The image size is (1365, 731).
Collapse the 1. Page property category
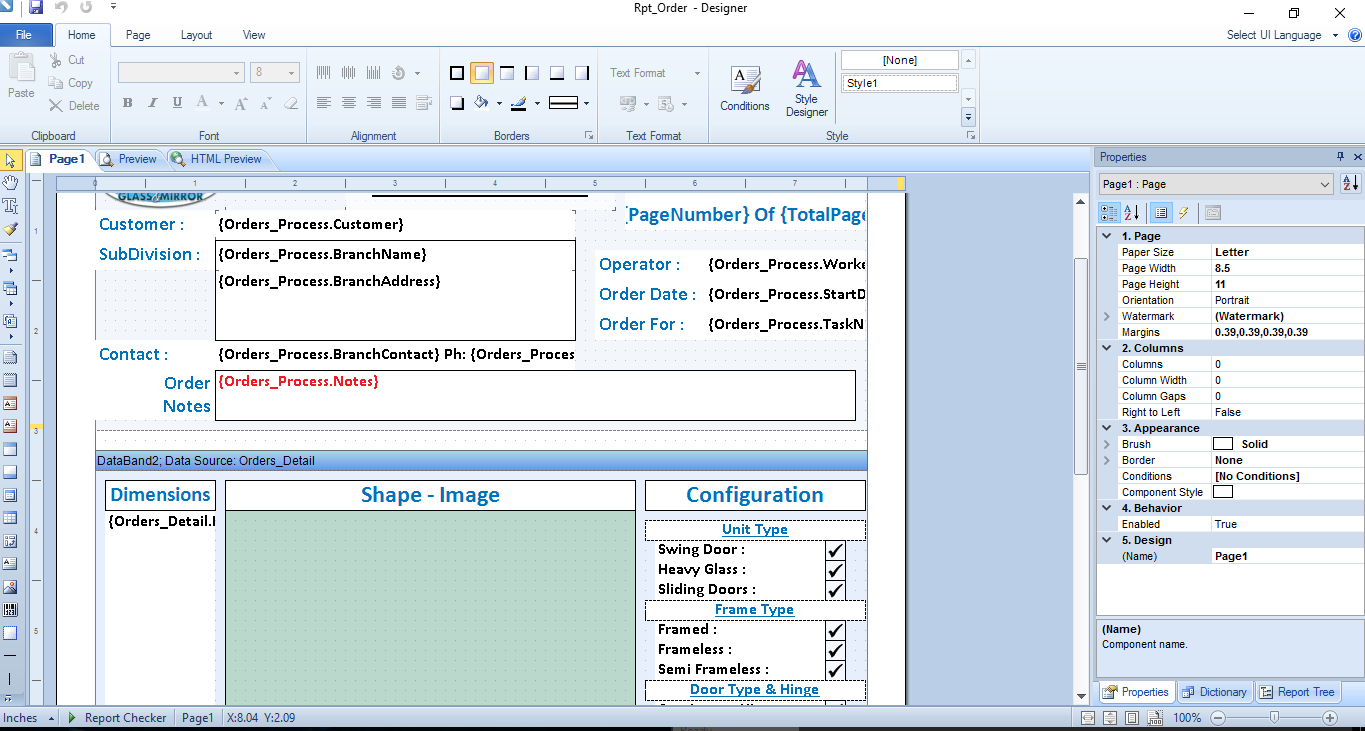point(1106,236)
